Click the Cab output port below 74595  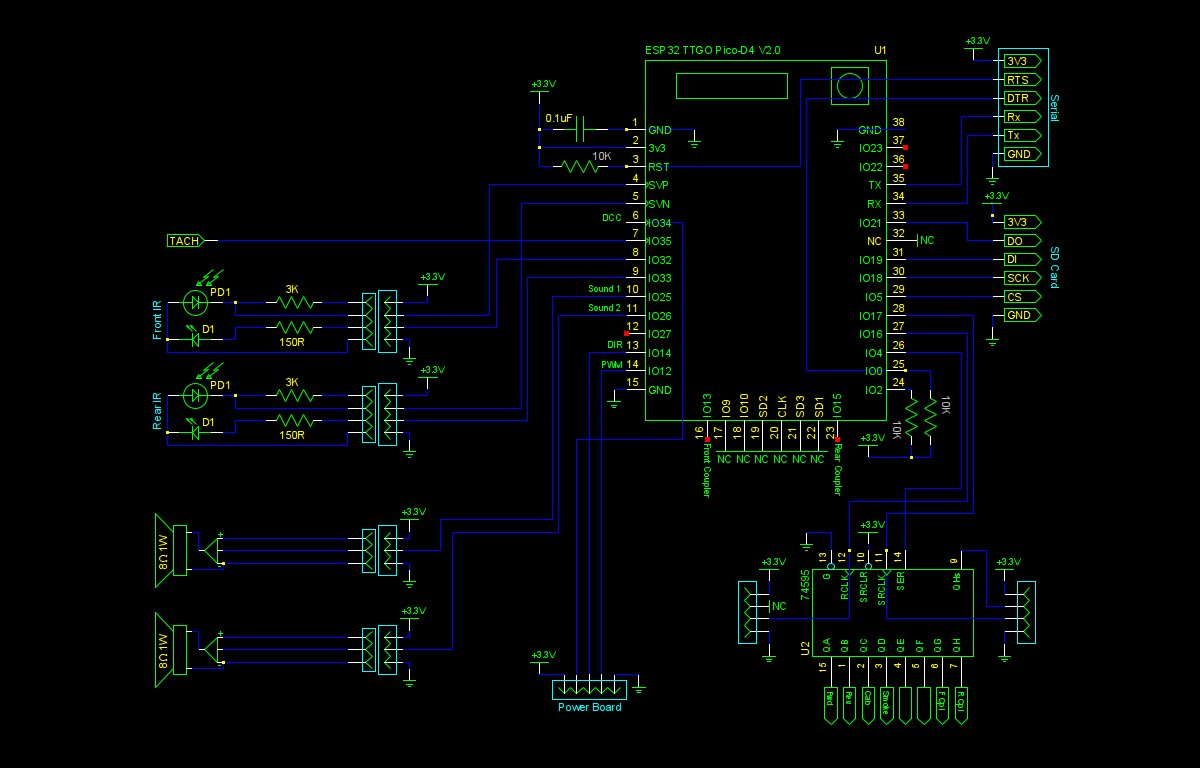[866, 705]
